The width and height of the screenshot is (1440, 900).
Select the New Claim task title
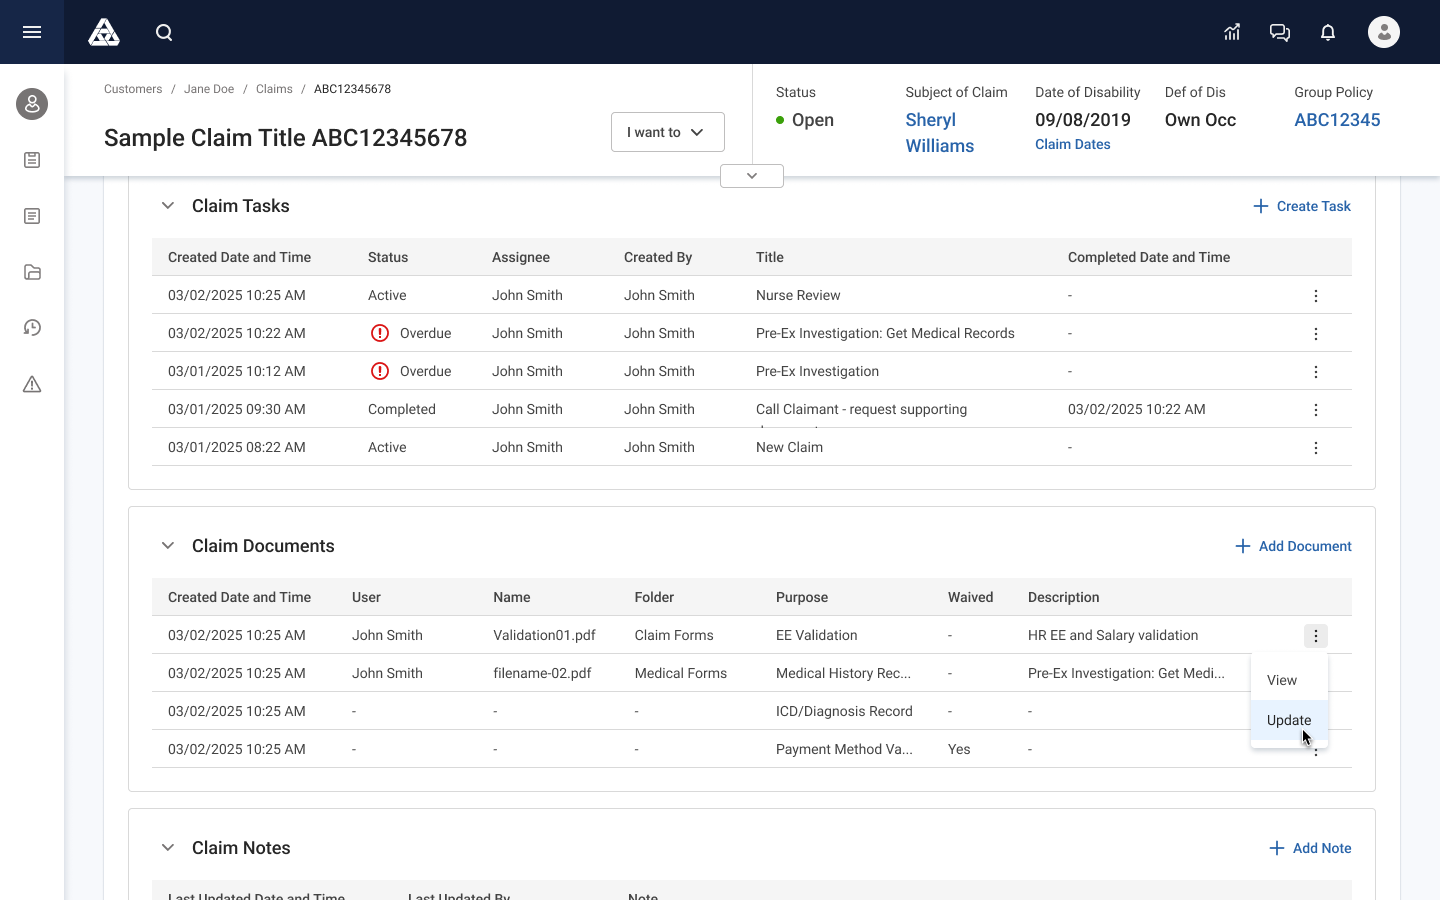(789, 447)
